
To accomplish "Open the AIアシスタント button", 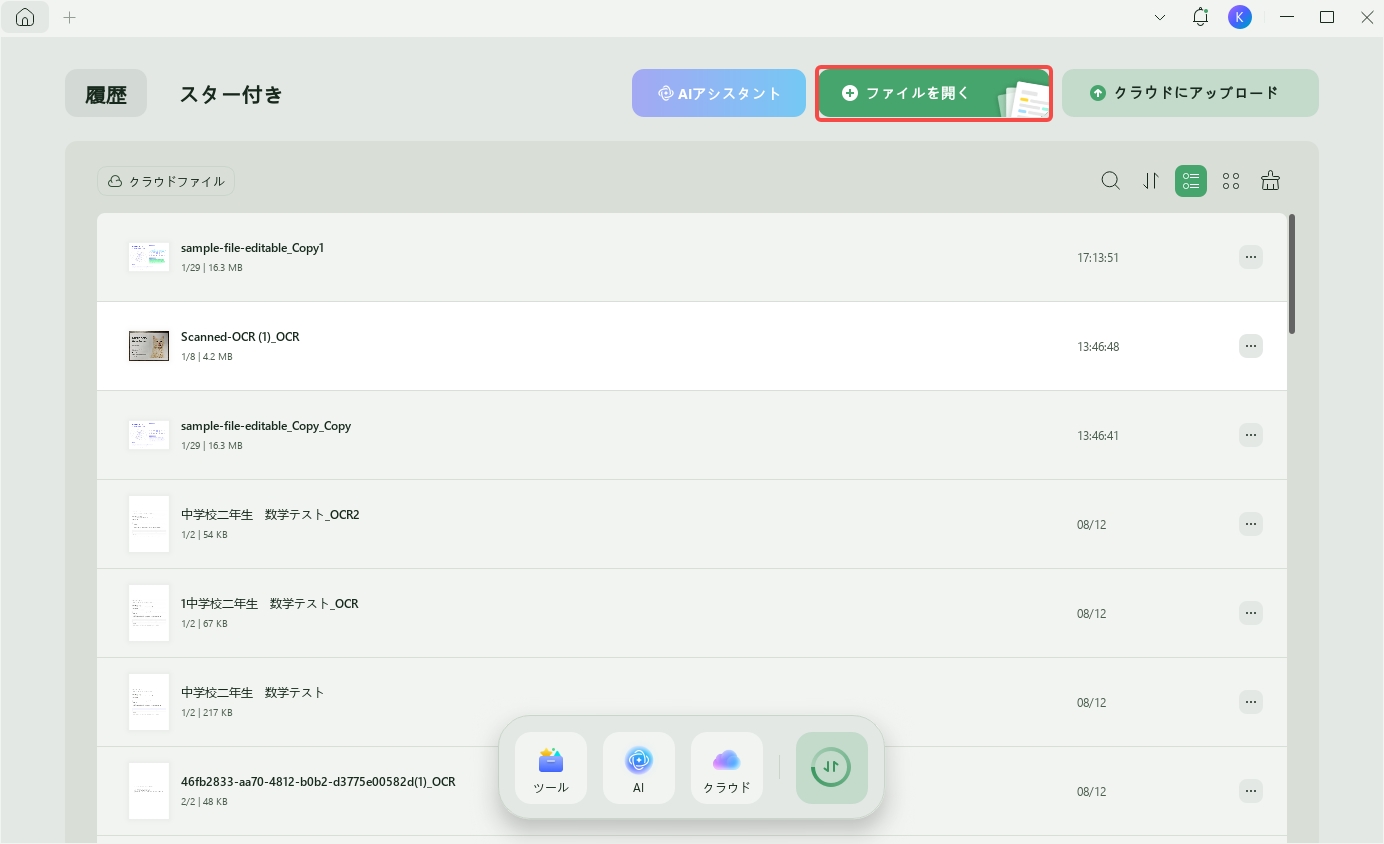I will click(719, 93).
